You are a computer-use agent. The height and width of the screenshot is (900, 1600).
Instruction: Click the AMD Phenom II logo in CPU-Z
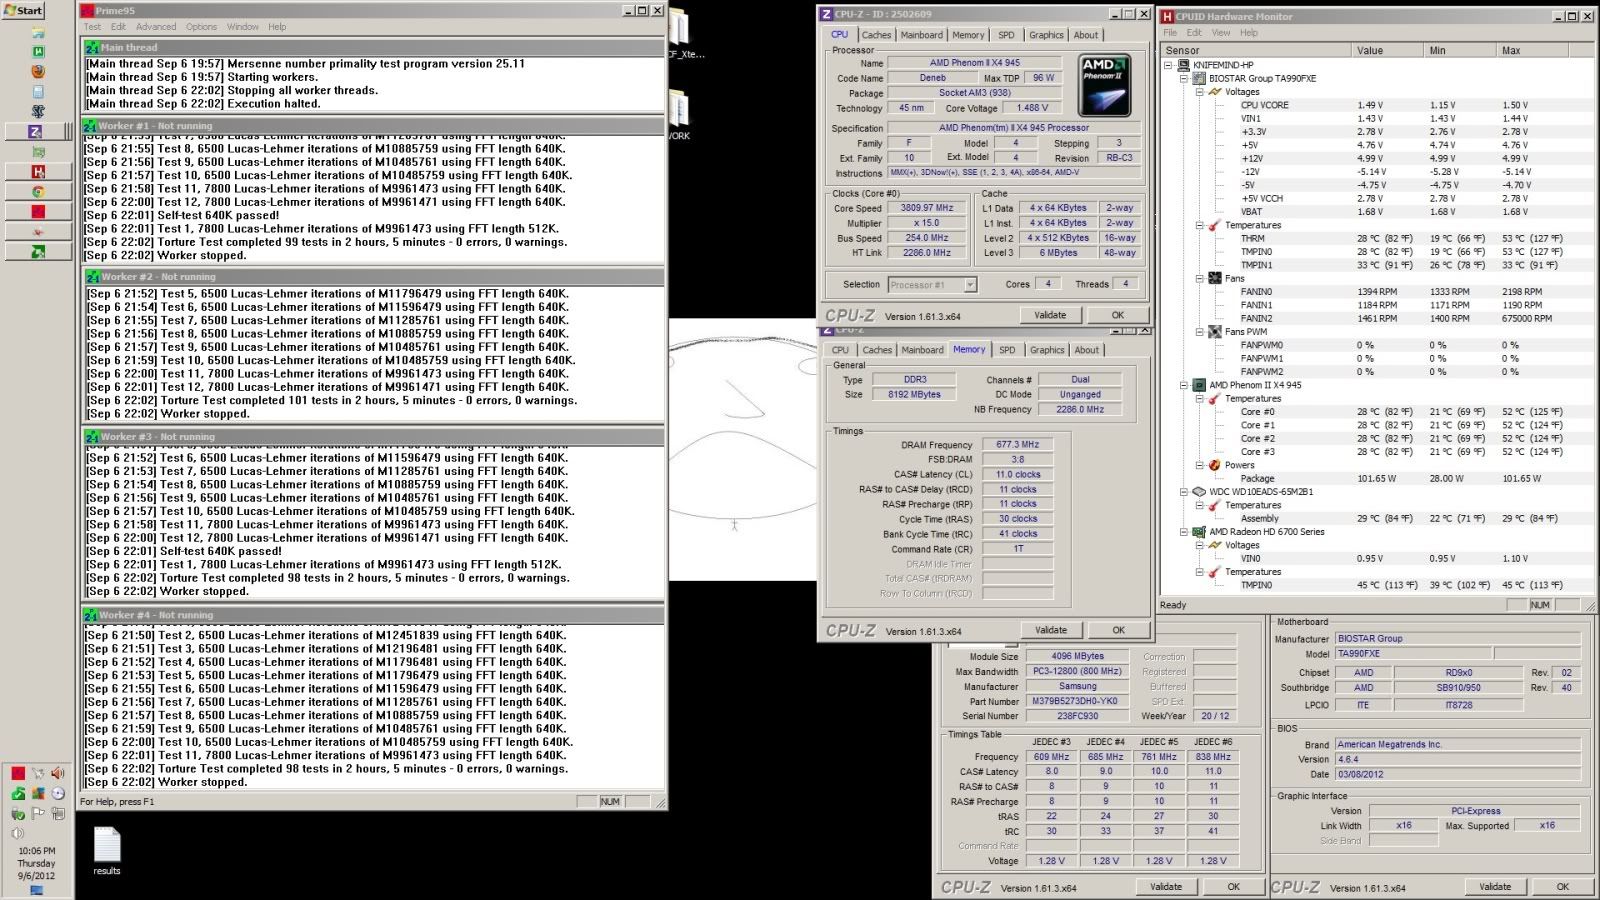1105,84
